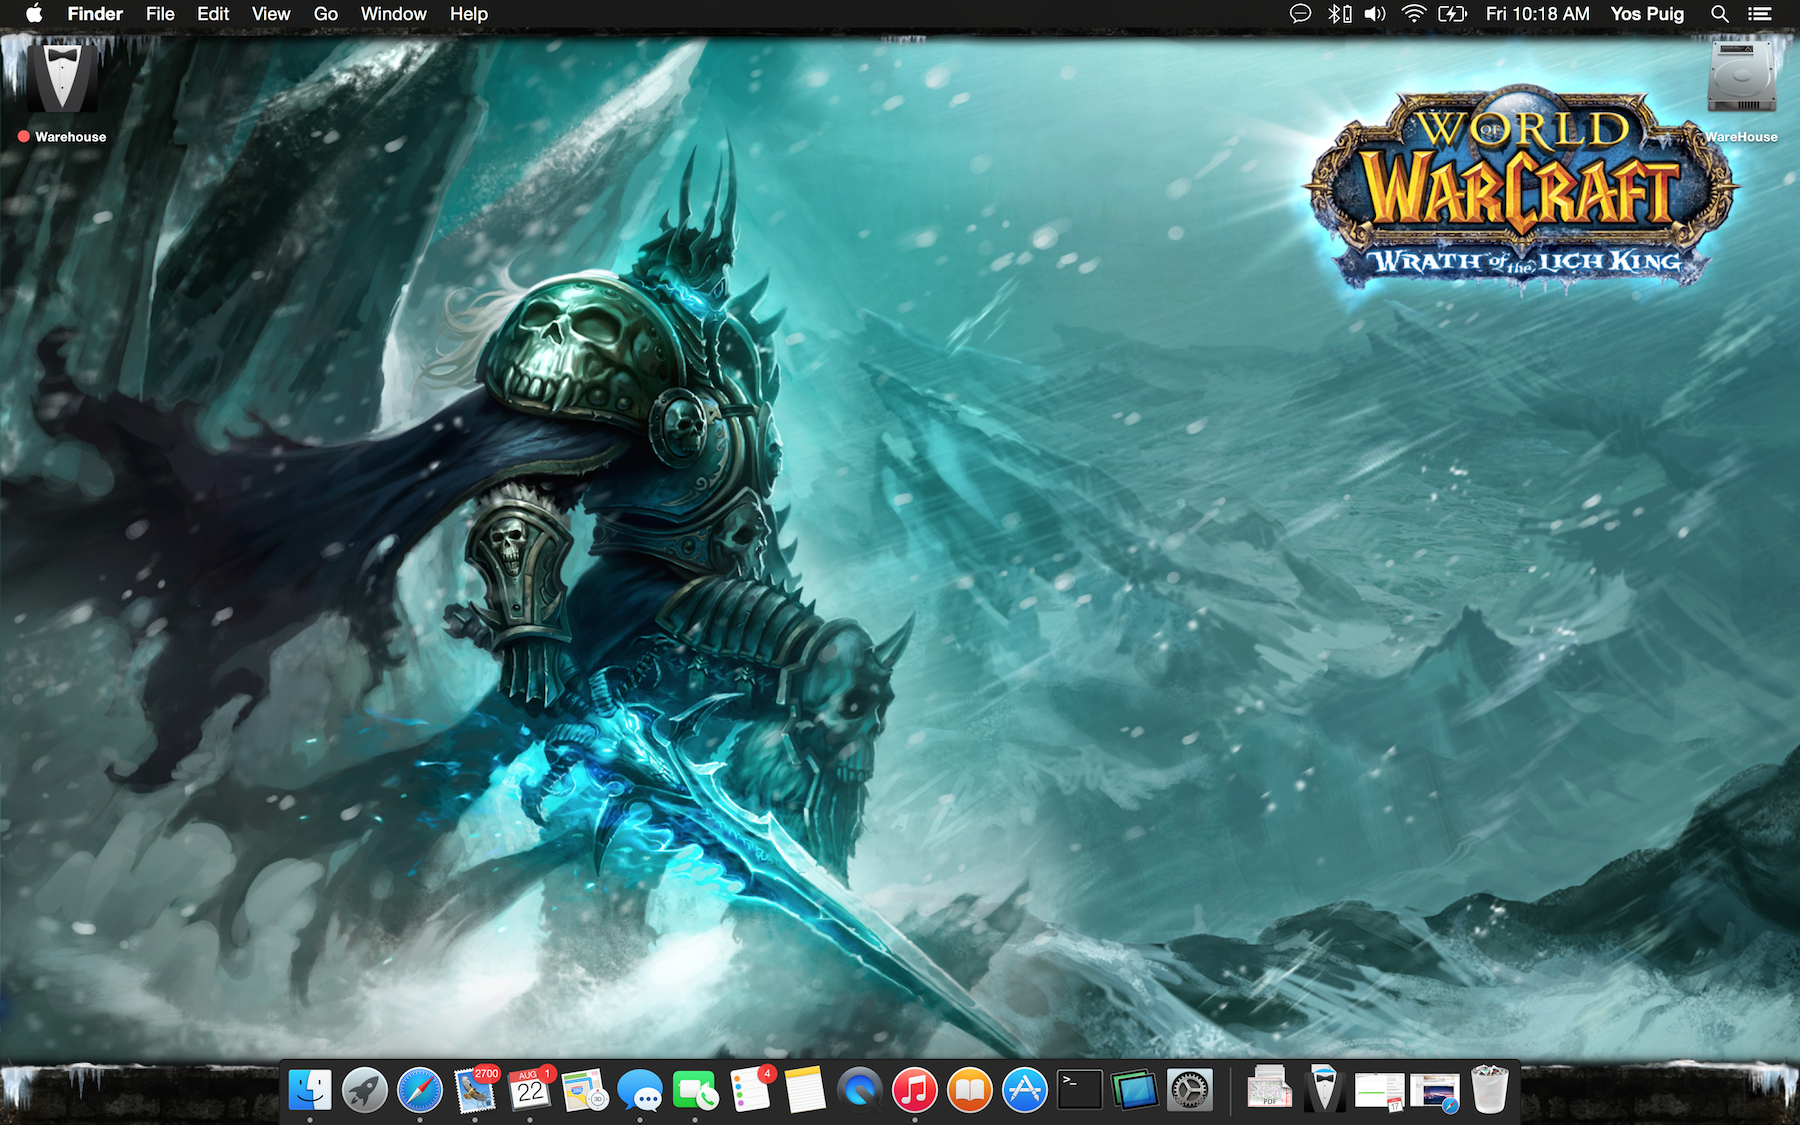Open the Edit menu
Viewport: 1800px width, 1125px height.
point(213,14)
